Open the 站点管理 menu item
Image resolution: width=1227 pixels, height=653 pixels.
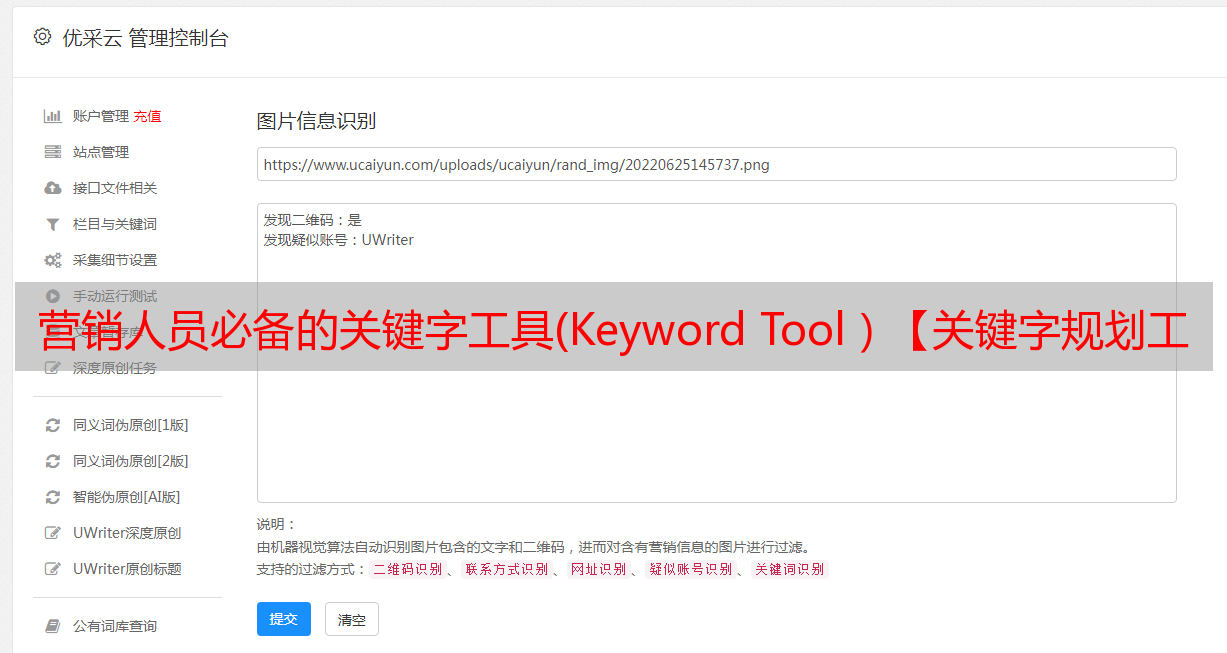coord(101,152)
